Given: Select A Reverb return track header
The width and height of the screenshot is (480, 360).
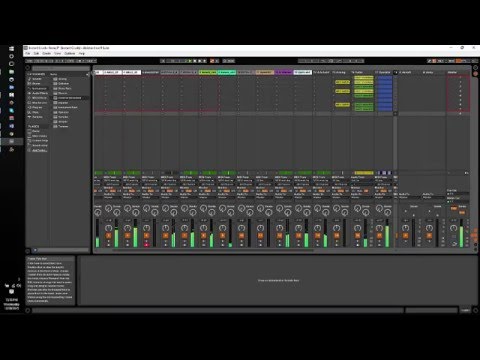Looking at the screenshot, I should [x=410, y=72].
